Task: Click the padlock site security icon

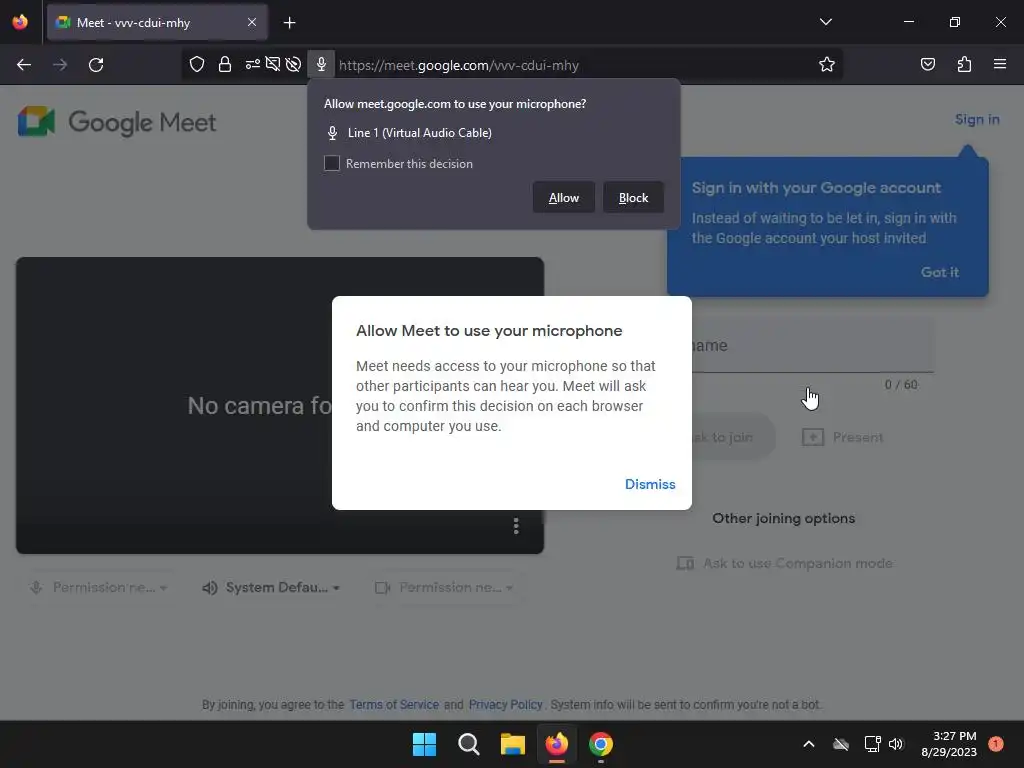Action: click(x=225, y=64)
